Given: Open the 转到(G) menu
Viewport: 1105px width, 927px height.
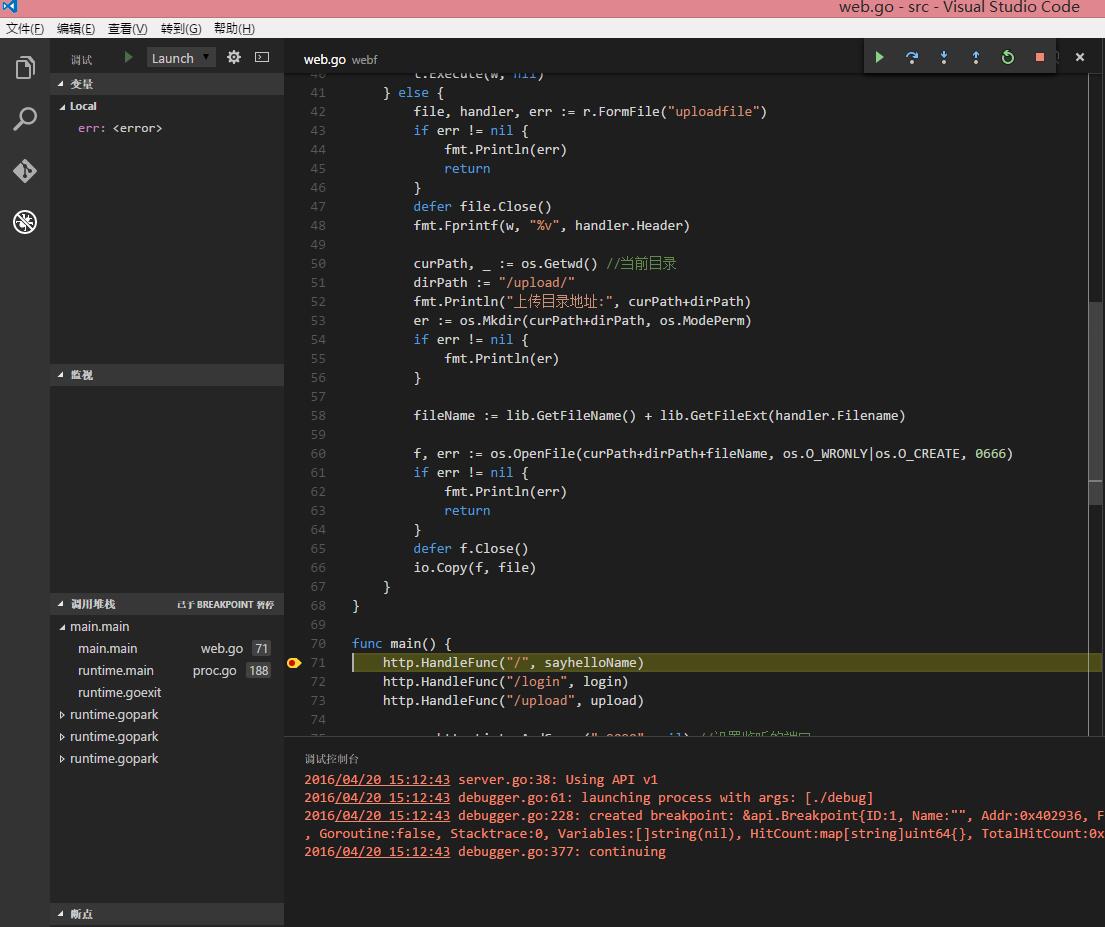Looking at the screenshot, I should pyautogui.click(x=181, y=29).
